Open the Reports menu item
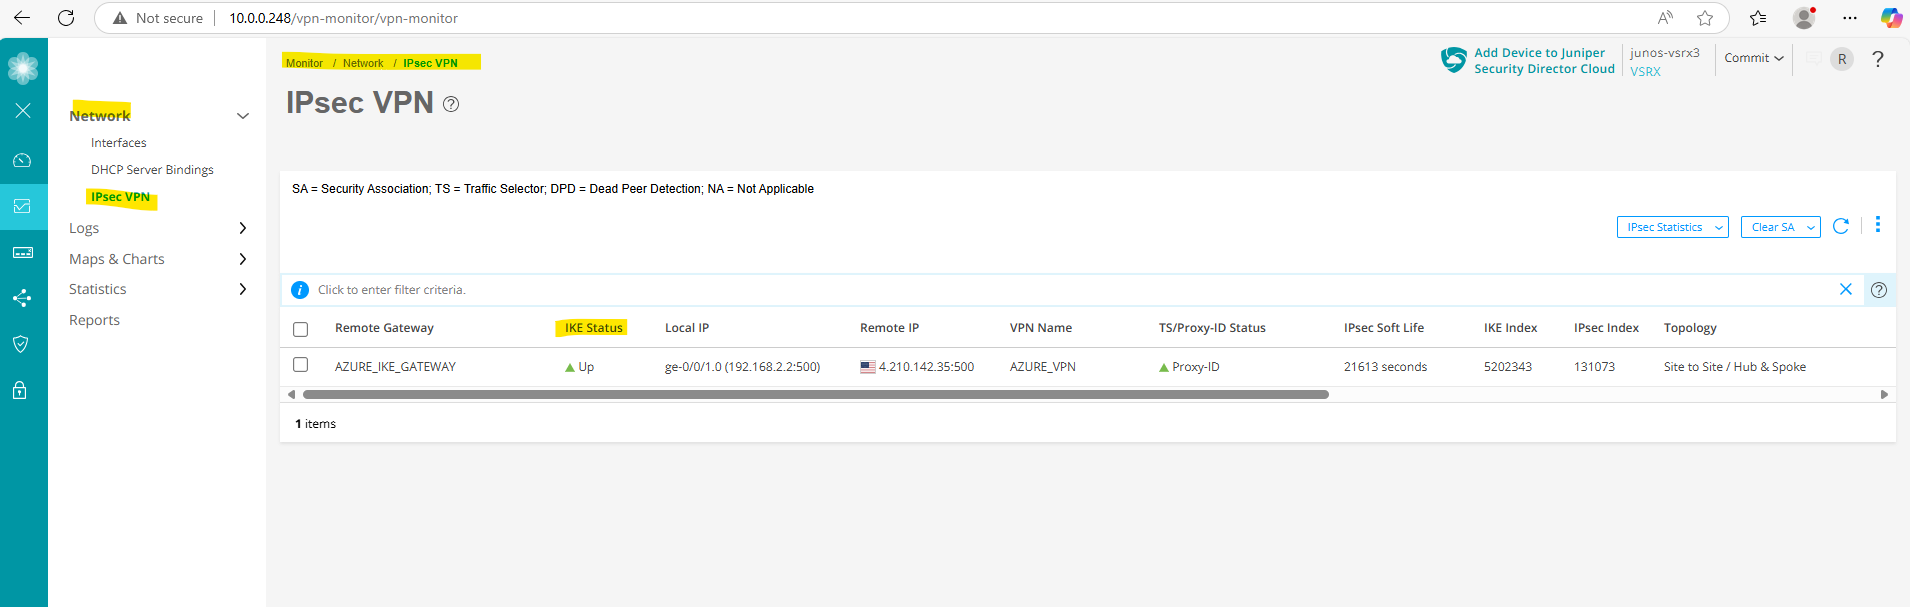Image resolution: width=1910 pixels, height=607 pixels. 94,320
